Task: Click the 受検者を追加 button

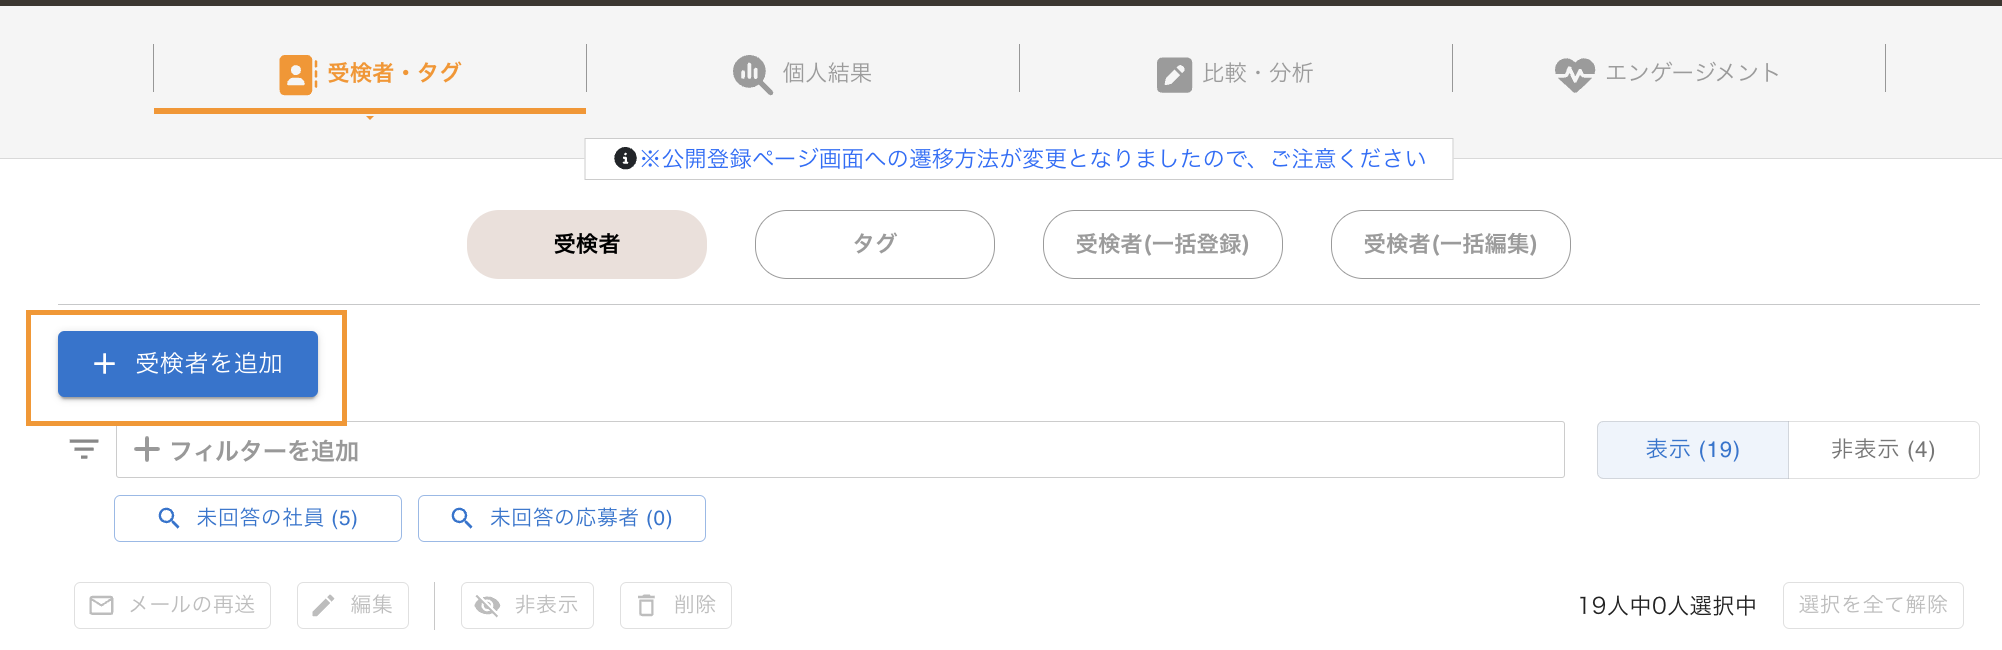Action: 188,364
